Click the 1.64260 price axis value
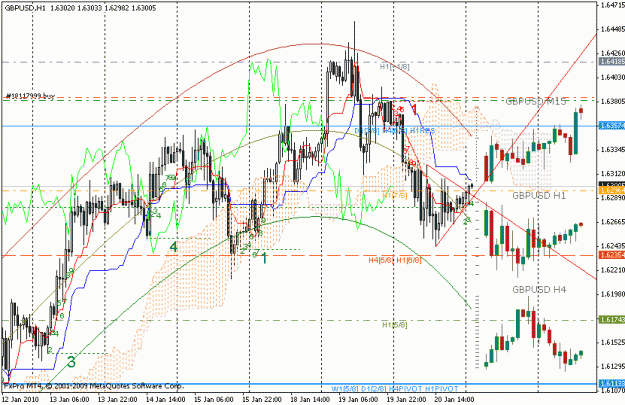The width and height of the screenshot is (625, 405). (x=613, y=53)
